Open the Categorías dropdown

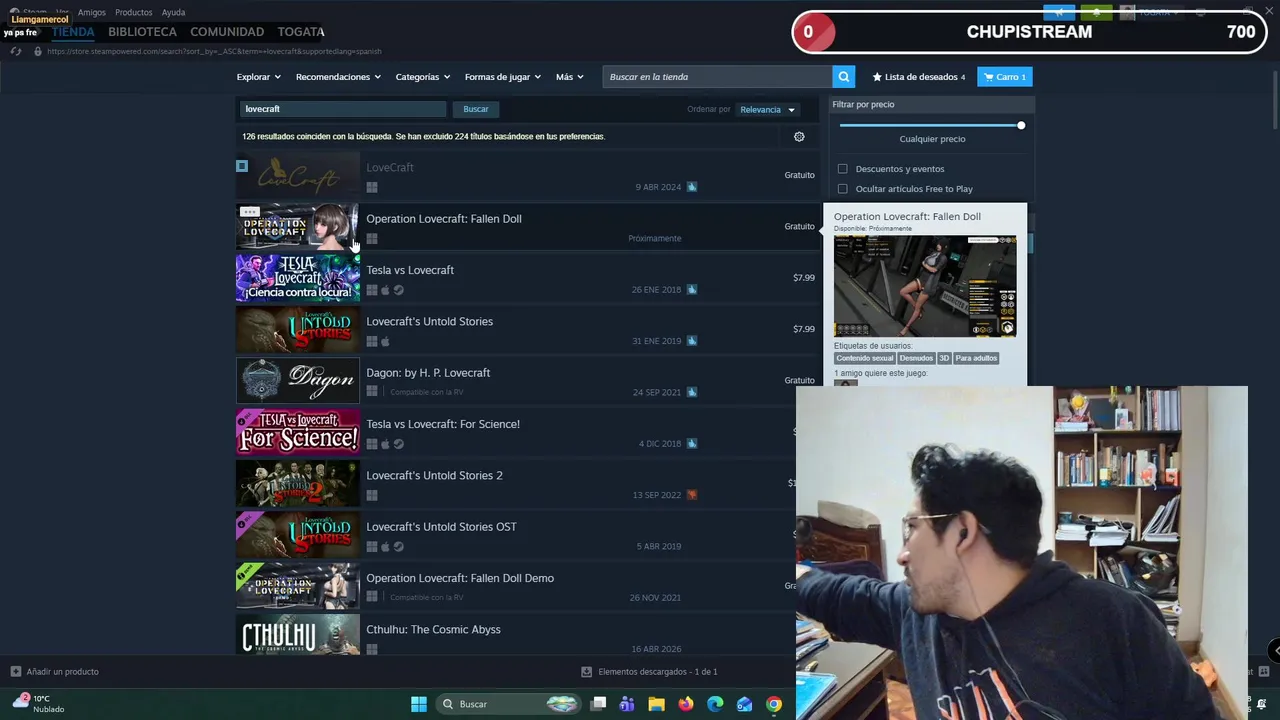422,77
